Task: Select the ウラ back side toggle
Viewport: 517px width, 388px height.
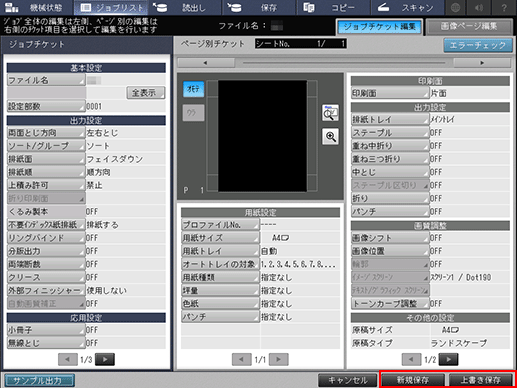Action: coord(193,113)
